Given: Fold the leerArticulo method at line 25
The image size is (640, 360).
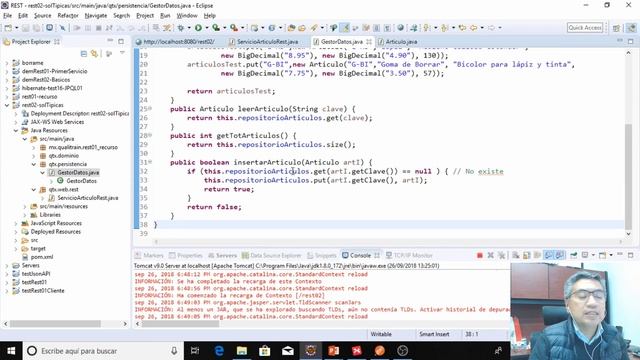Looking at the screenshot, I should click(x=150, y=109).
